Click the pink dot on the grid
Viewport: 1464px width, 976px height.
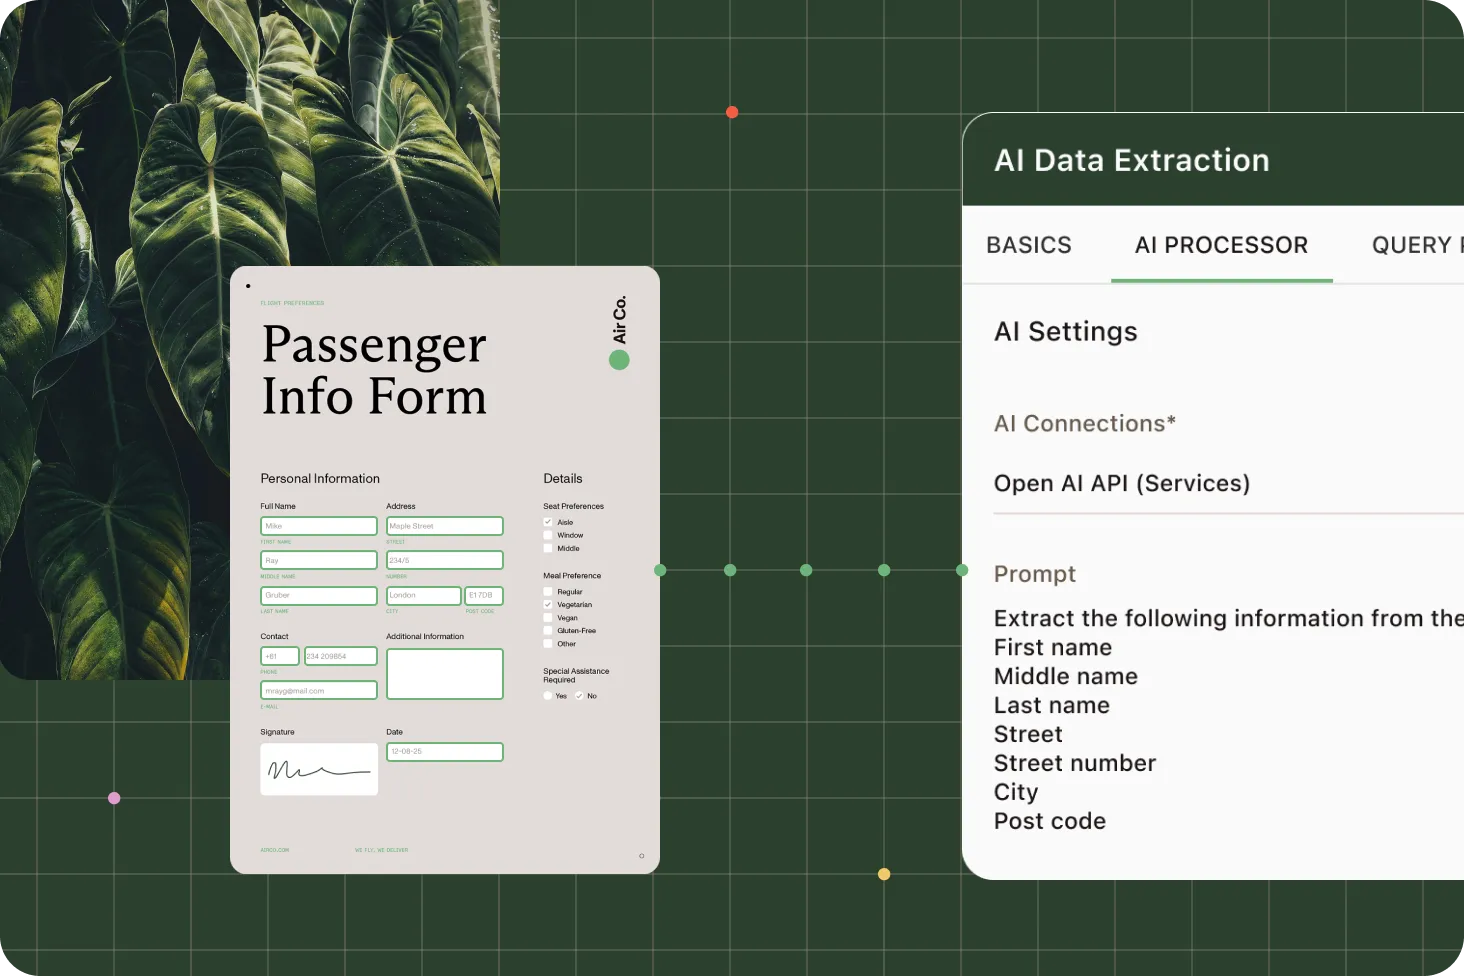point(114,798)
